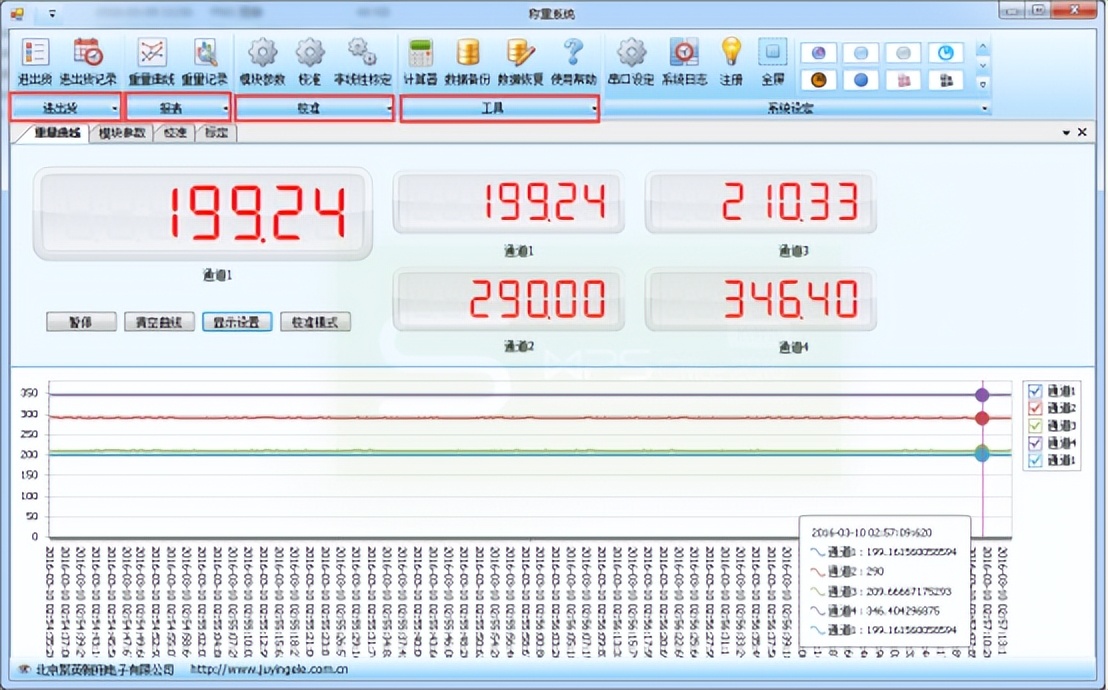Image resolution: width=1108 pixels, height=690 pixels.
Task: Expand the 系统设定 group dropdown arrow
Action: (x=985, y=108)
